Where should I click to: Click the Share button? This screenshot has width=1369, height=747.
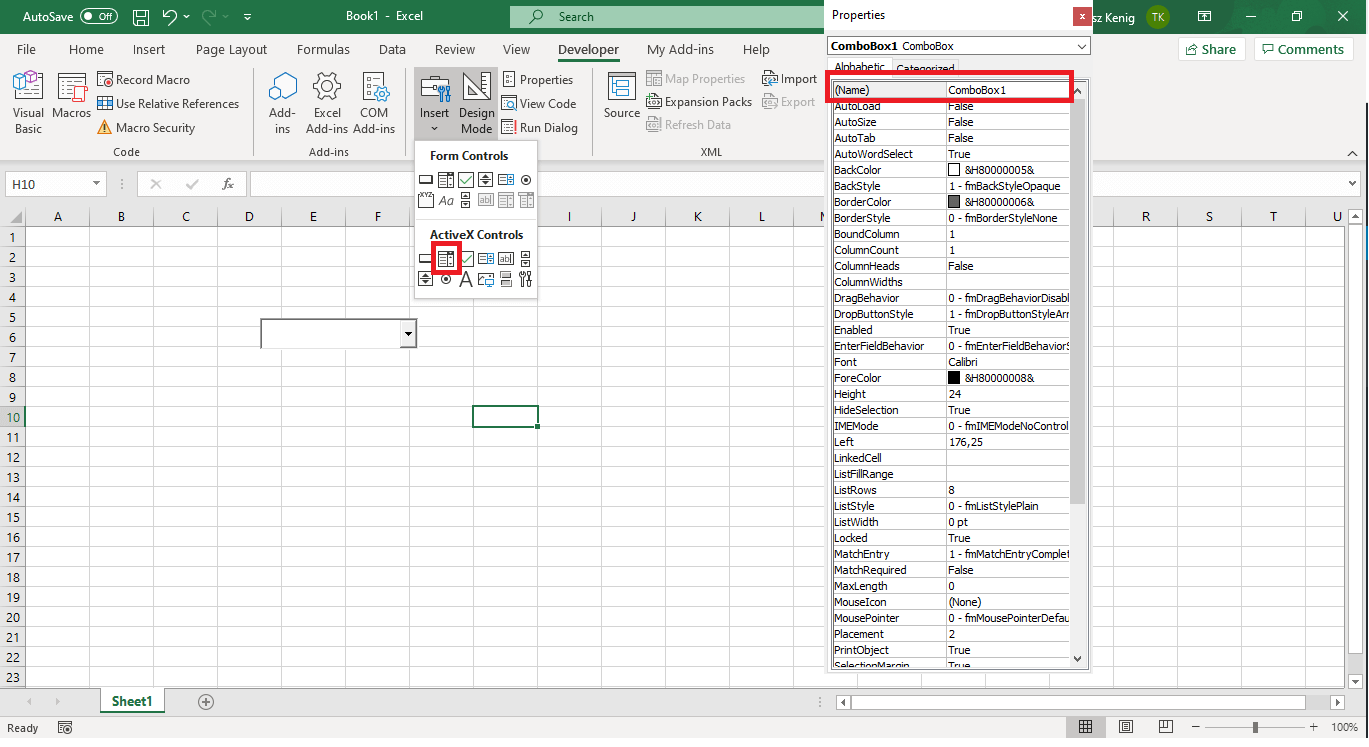(1210, 48)
